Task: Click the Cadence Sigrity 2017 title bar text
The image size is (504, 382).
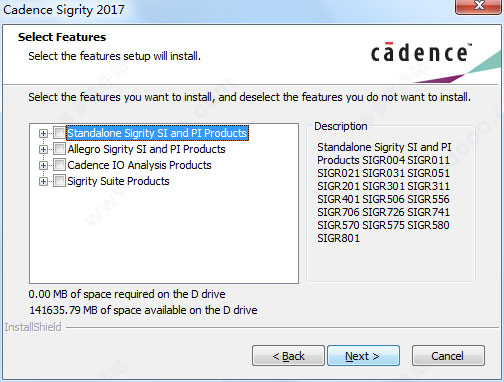Action: click(x=64, y=10)
